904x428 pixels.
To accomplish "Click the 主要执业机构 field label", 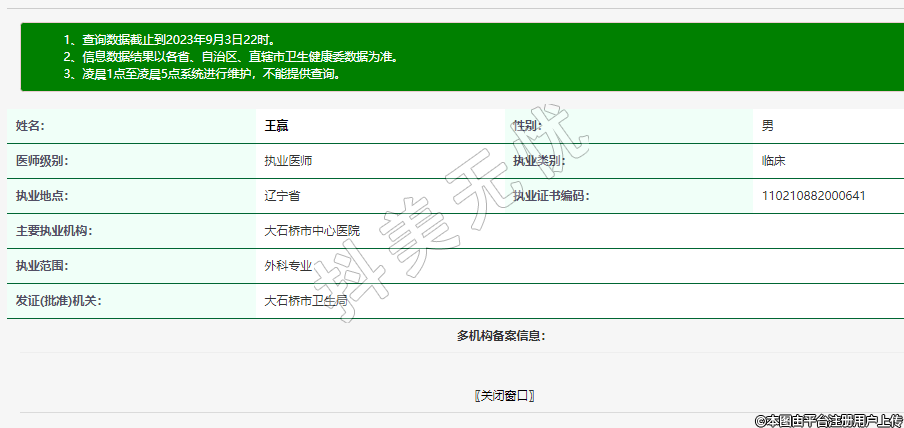I will tap(54, 231).
